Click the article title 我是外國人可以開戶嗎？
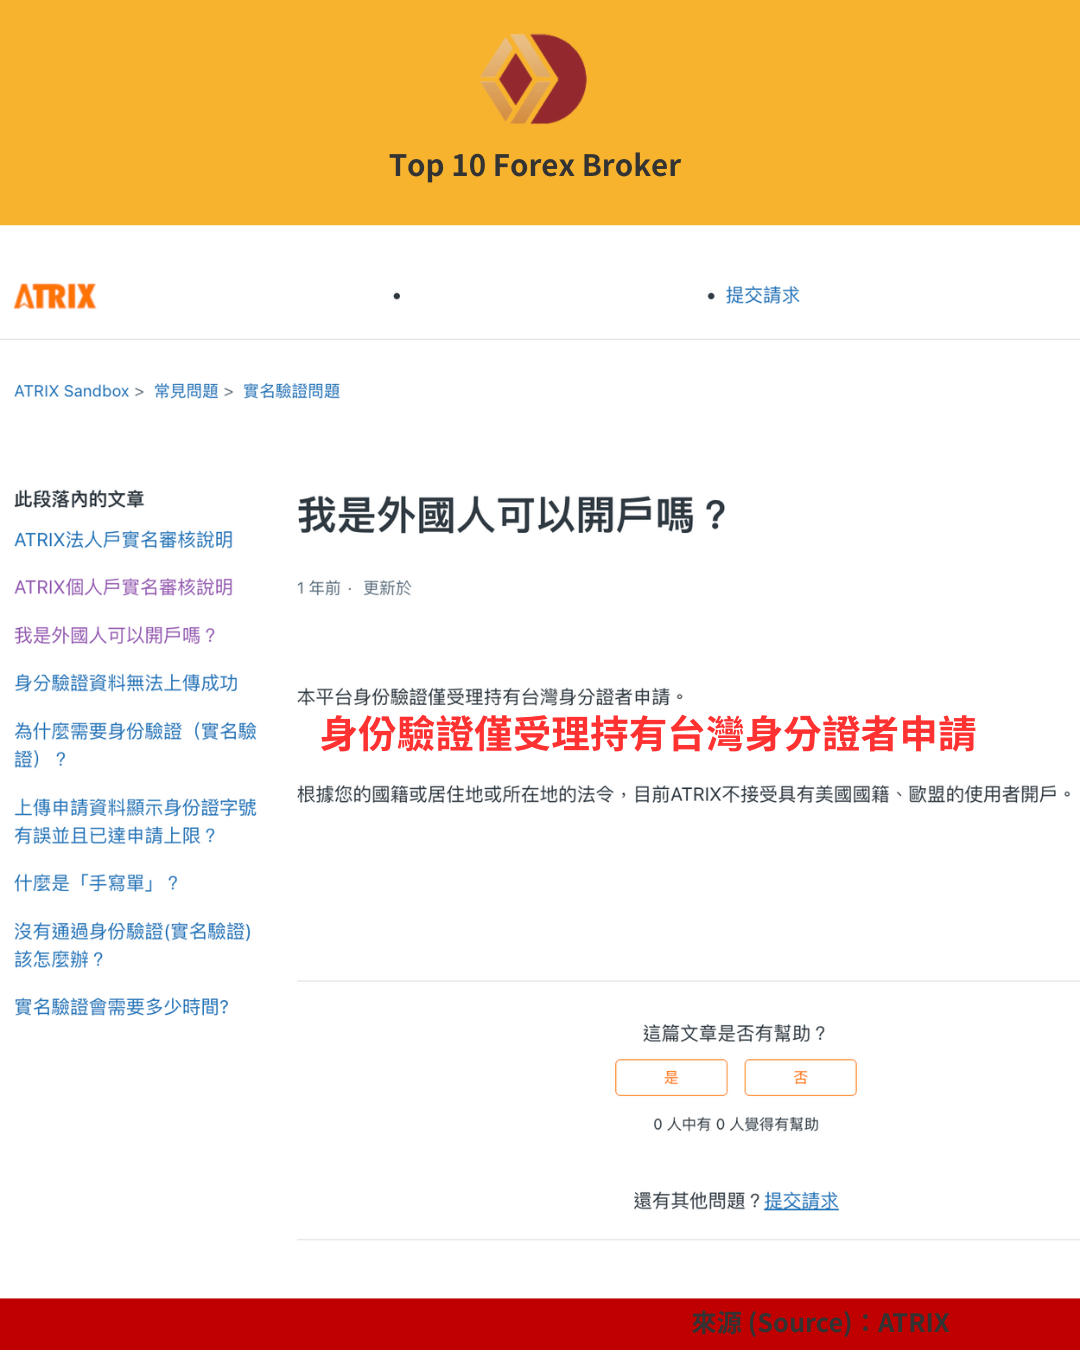The width and height of the screenshot is (1080, 1350). (x=512, y=516)
